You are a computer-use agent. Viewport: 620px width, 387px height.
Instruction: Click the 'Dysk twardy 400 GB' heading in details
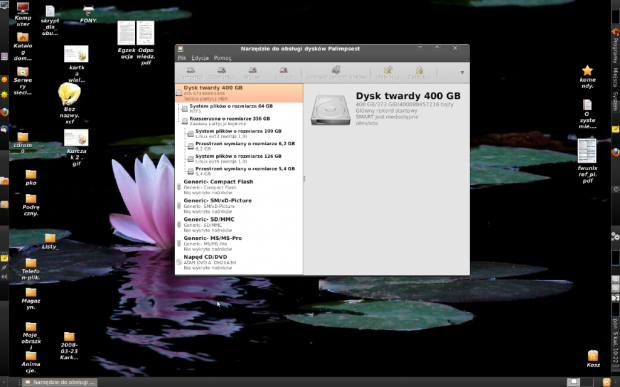(408, 96)
